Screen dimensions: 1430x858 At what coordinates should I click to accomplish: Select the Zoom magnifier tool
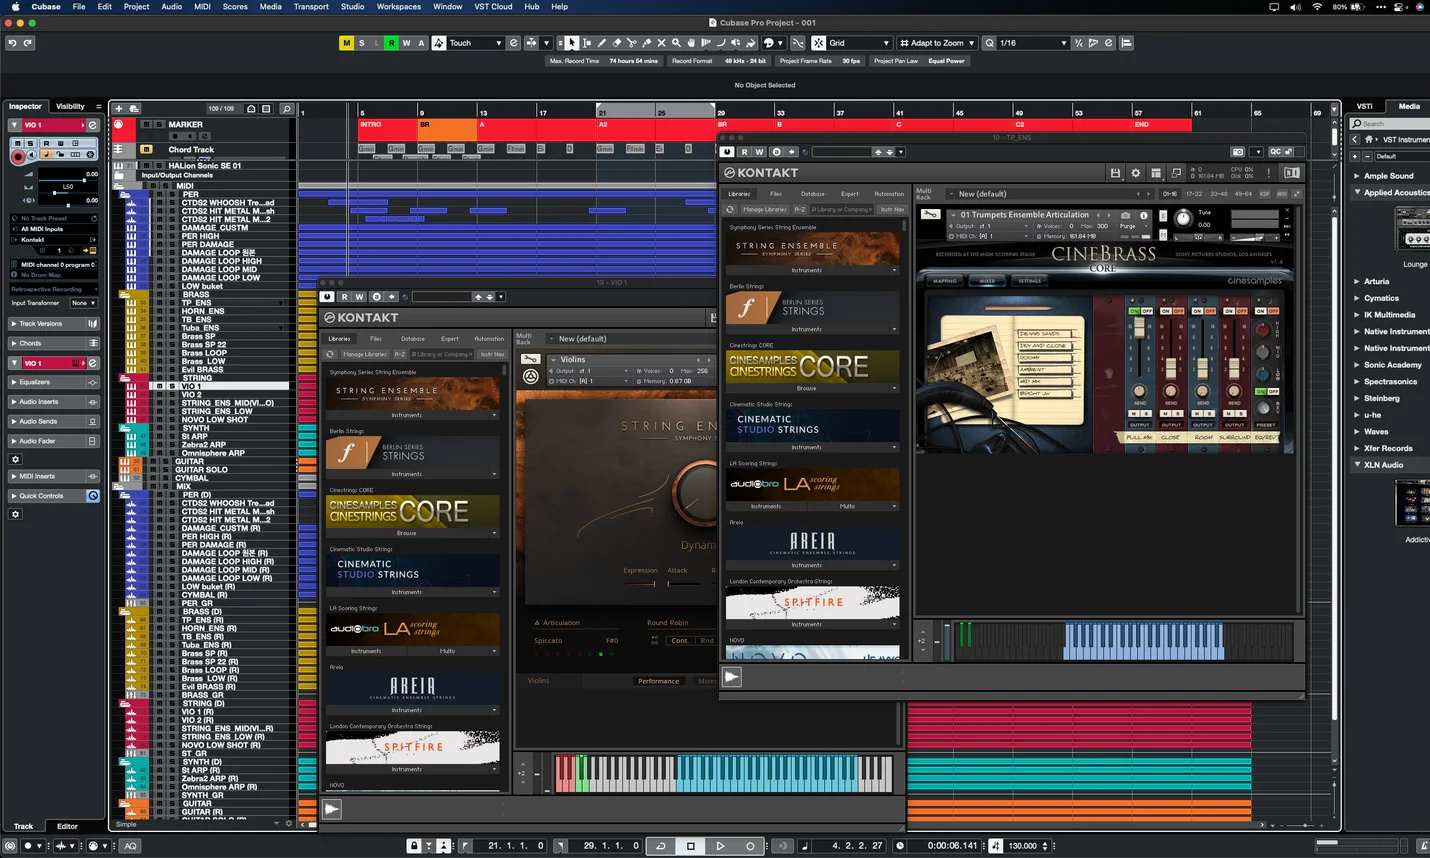(x=676, y=43)
